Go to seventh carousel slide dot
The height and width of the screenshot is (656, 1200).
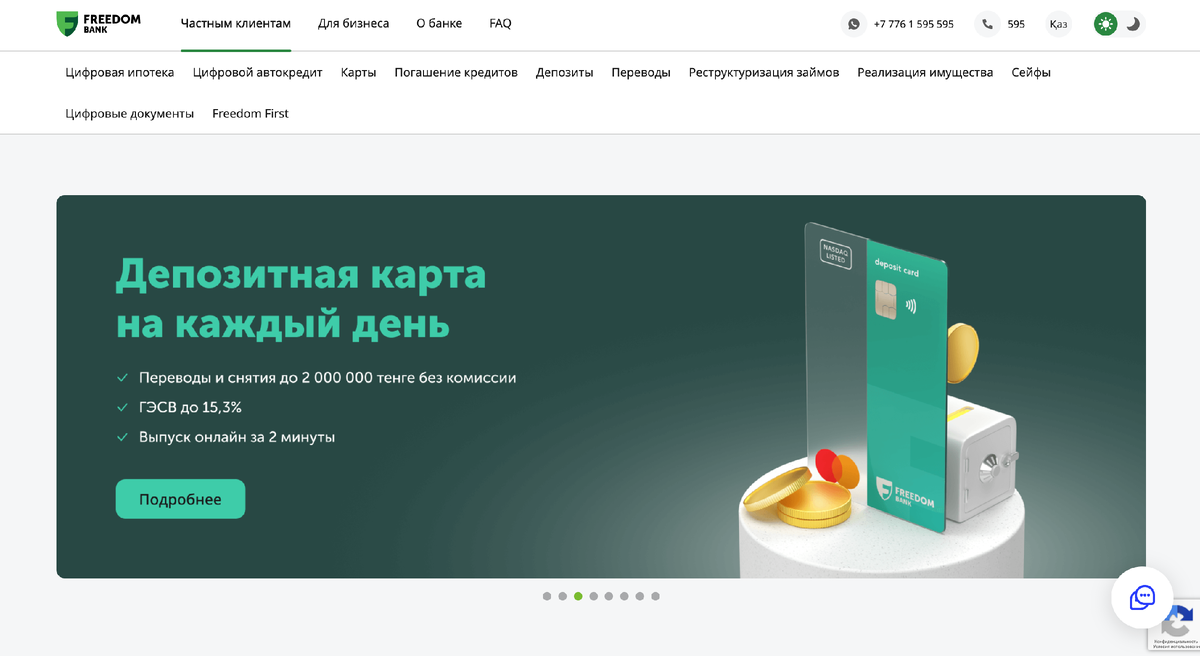[x=640, y=596]
